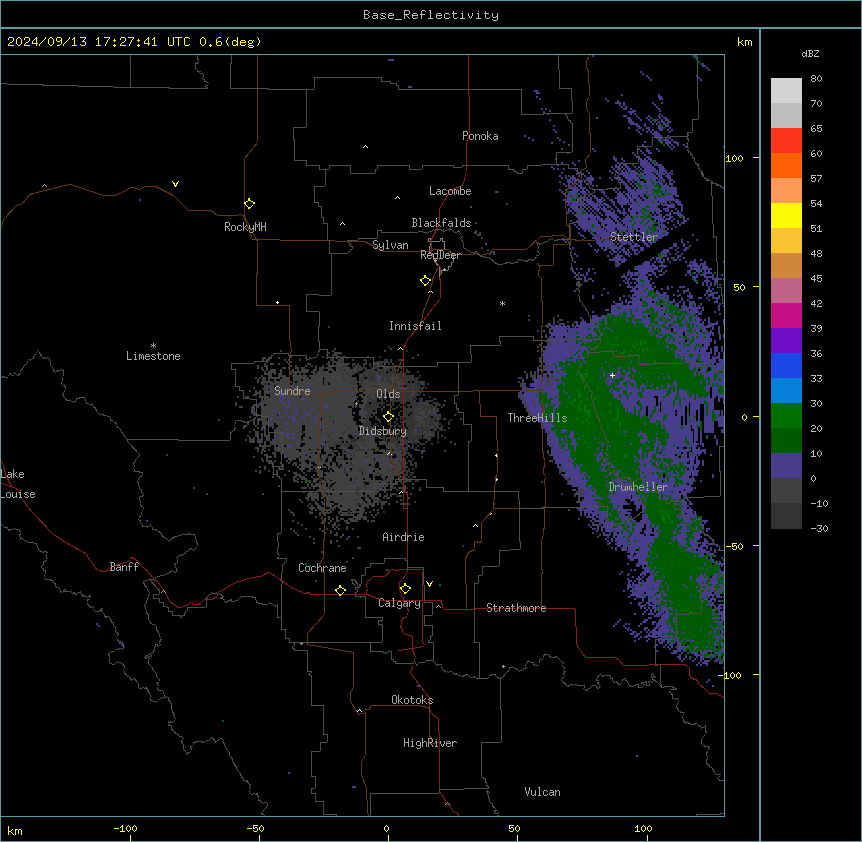Click the Drumheller label on the map
862x842 pixels.
click(x=638, y=487)
